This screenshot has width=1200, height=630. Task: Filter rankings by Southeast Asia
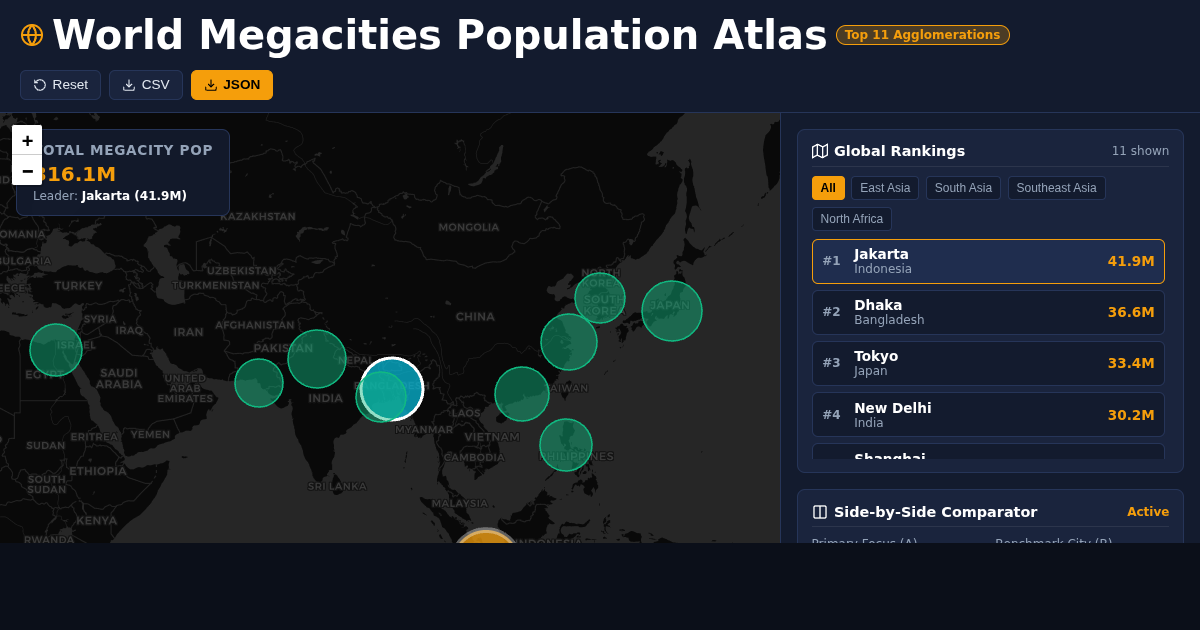tap(1056, 188)
